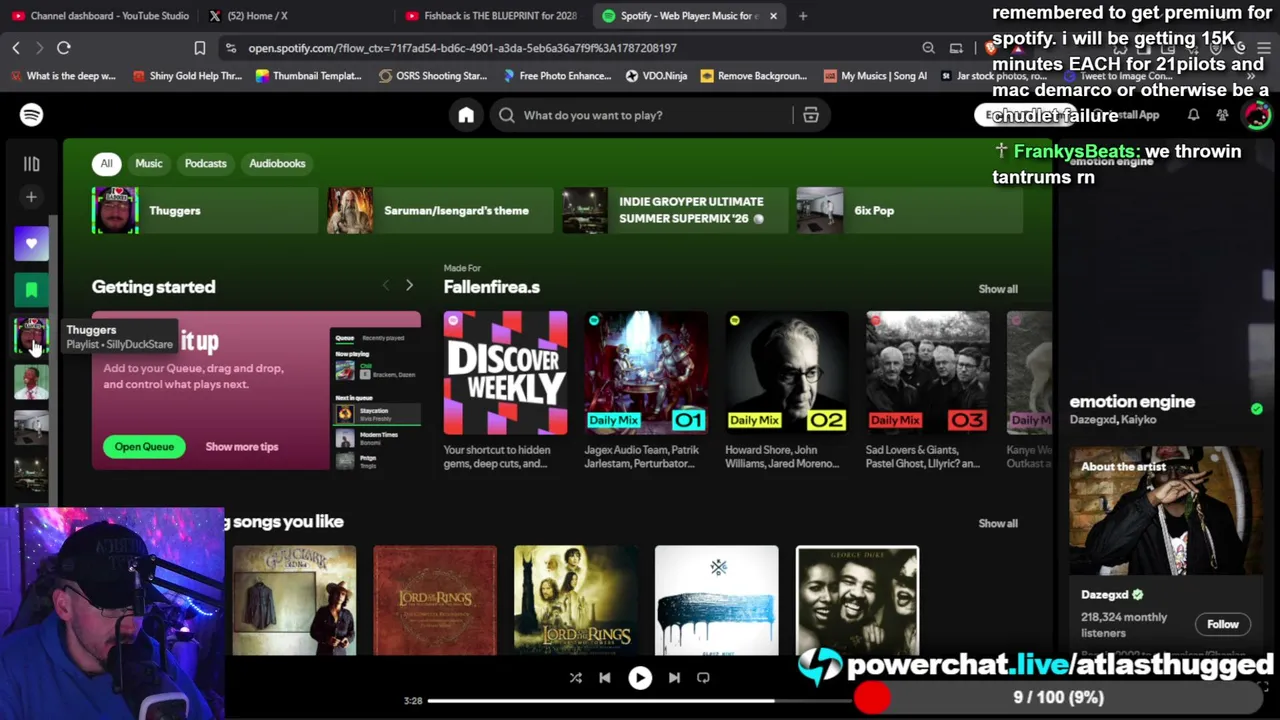The width and height of the screenshot is (1280, 720).
Task: Open the Discover Weekly playlist cover
Action: tap(505, 373)
